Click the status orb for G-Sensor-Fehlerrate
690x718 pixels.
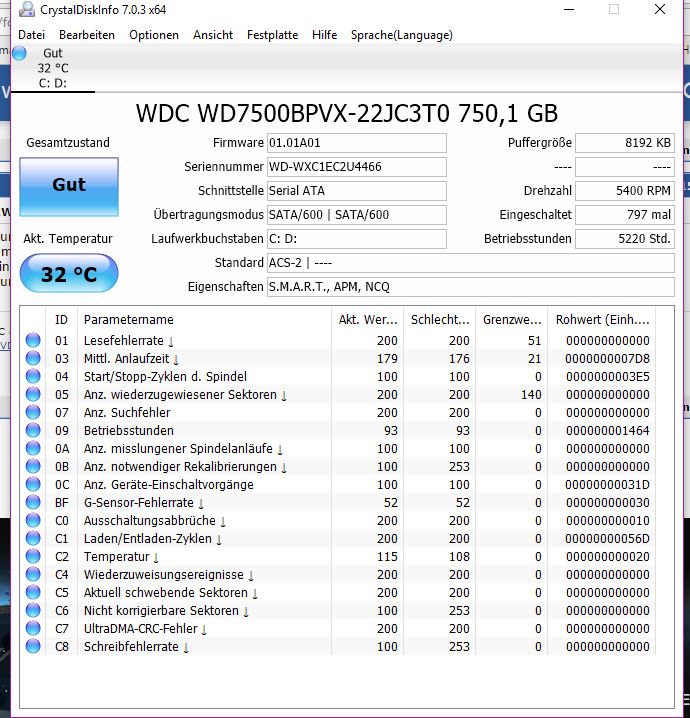[x=33, y=502]
